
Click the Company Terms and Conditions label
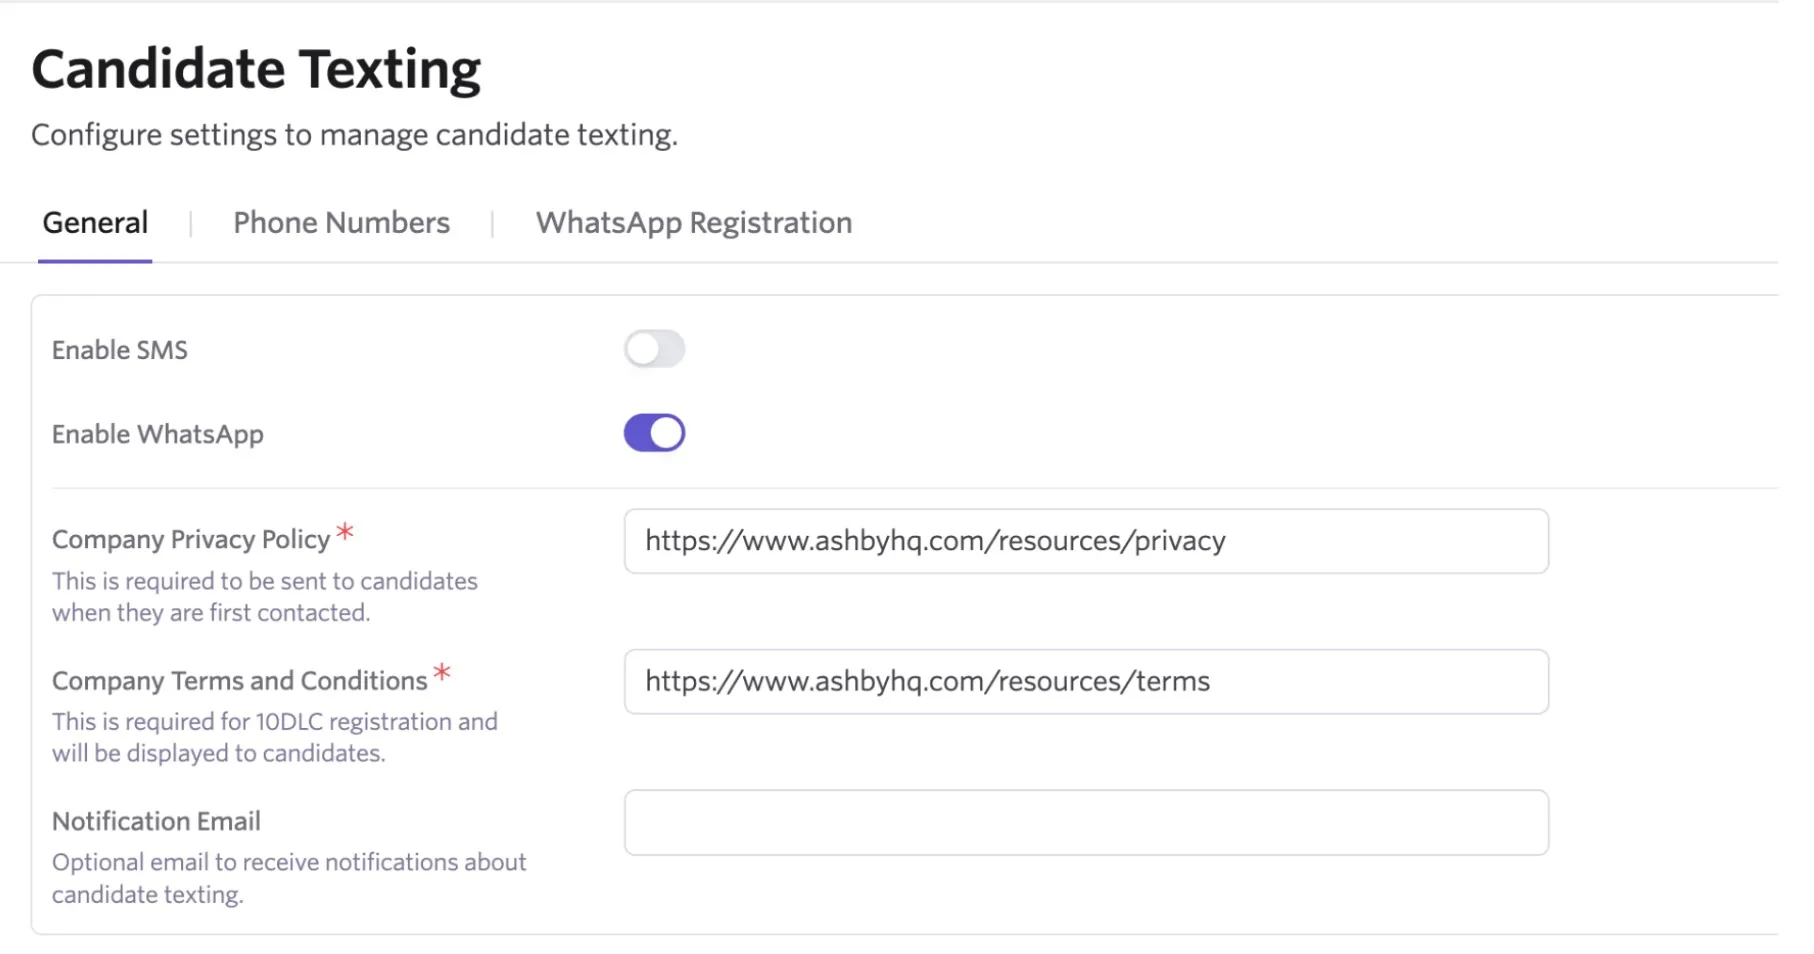(x=239, y=680)
